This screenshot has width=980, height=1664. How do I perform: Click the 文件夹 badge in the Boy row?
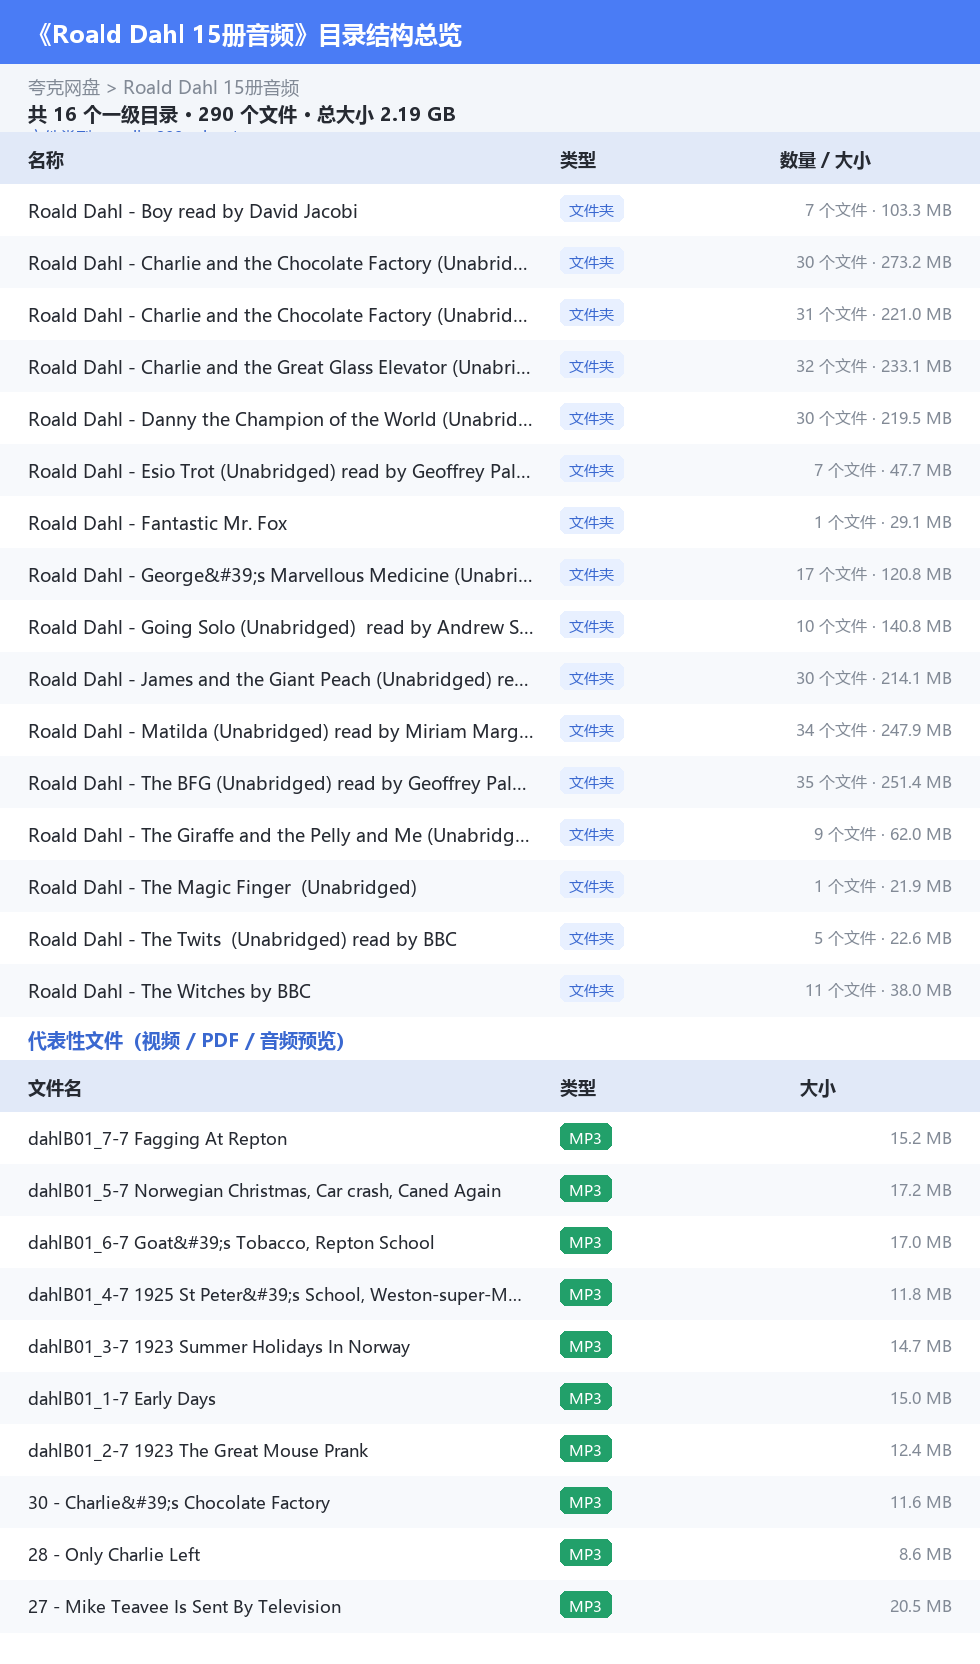coord(592,210)
